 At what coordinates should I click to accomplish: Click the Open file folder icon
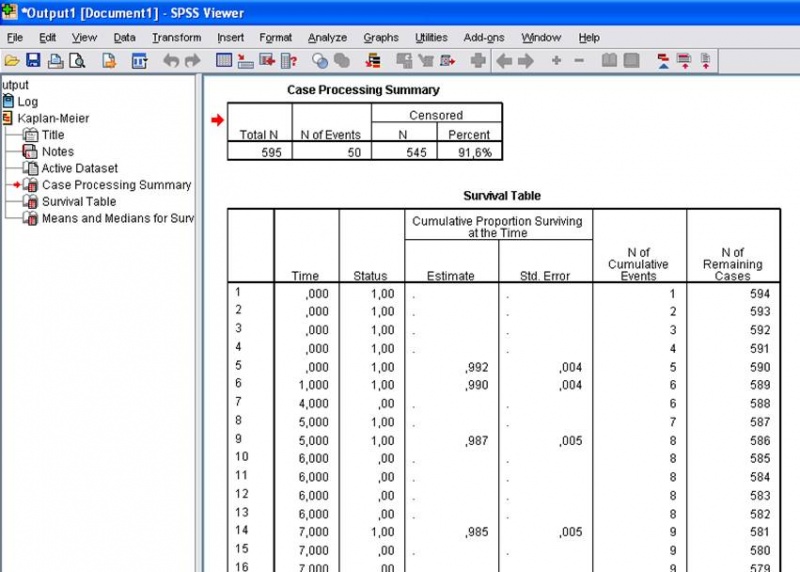[x=12, y=61]
